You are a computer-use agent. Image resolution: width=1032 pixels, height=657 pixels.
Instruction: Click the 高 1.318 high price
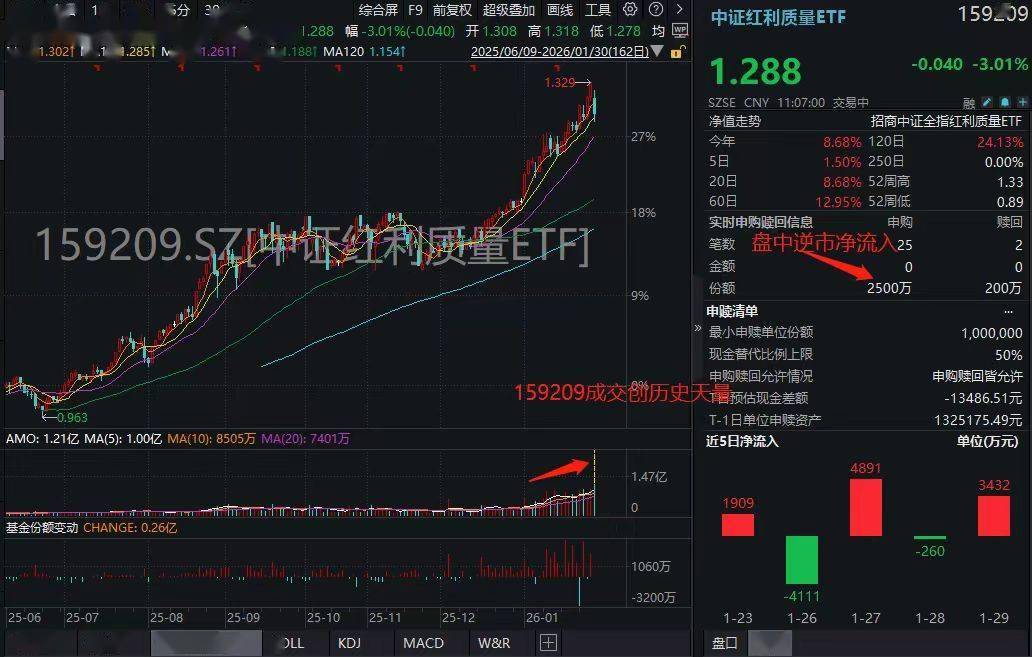[553, 31]
